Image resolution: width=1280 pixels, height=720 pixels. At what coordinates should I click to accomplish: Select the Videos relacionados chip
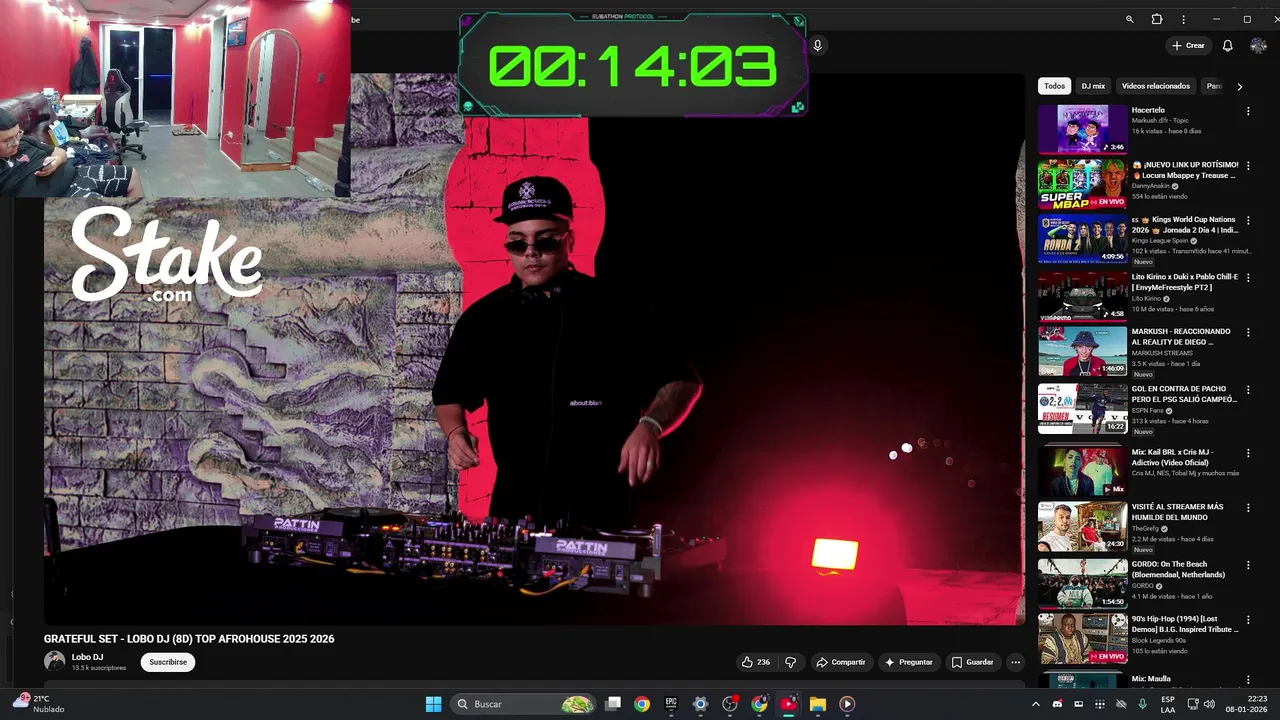[x=1155, y=86]
